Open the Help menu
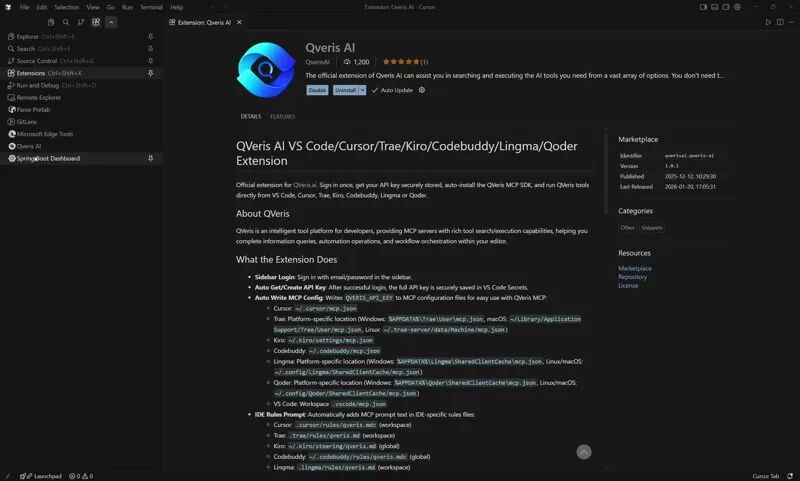Screen dimensions: 800x481 click(177, 7)
